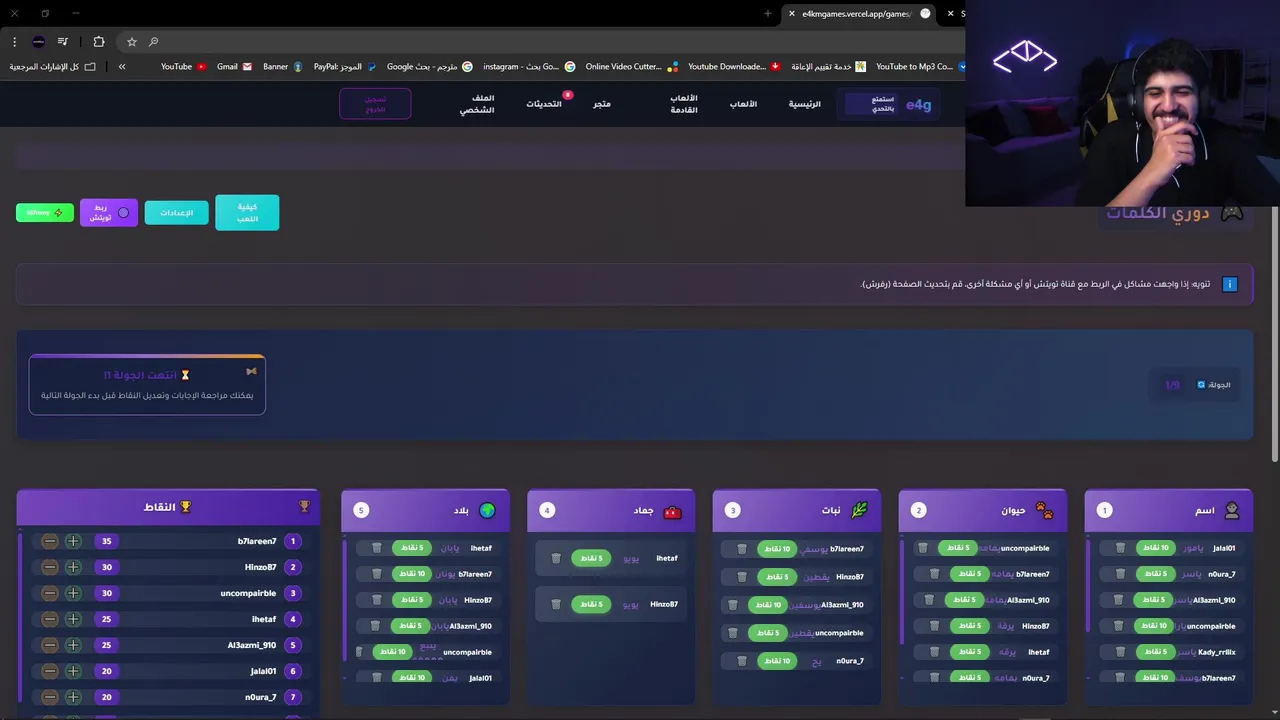
Task: Delete HinzoB7's answer in the بلاد column
Action: pyautogui.click(x=377, y=600)
